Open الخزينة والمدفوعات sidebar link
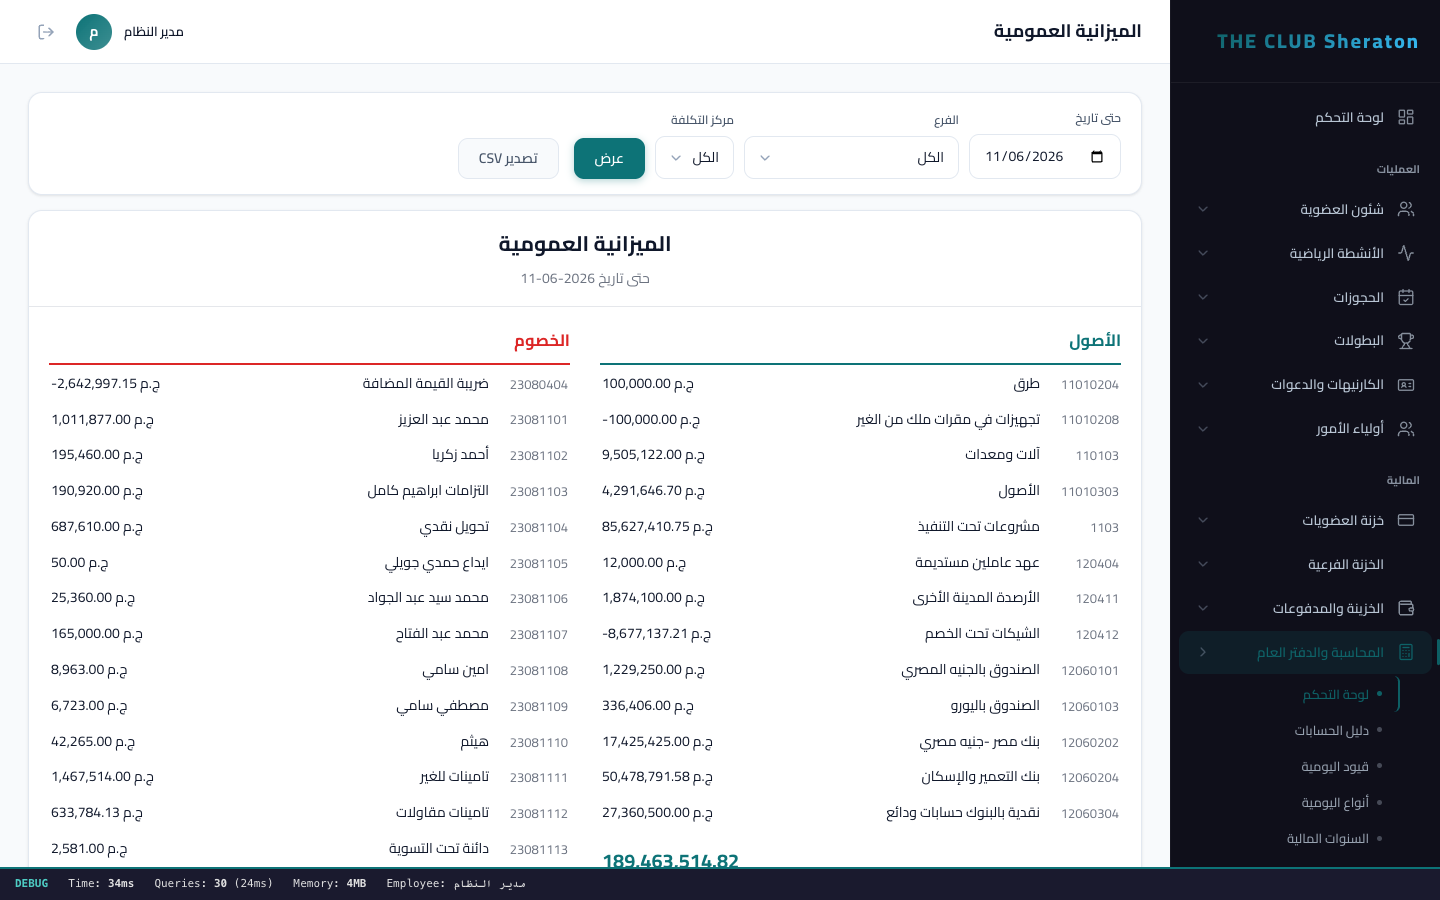 coord(1305,608)
